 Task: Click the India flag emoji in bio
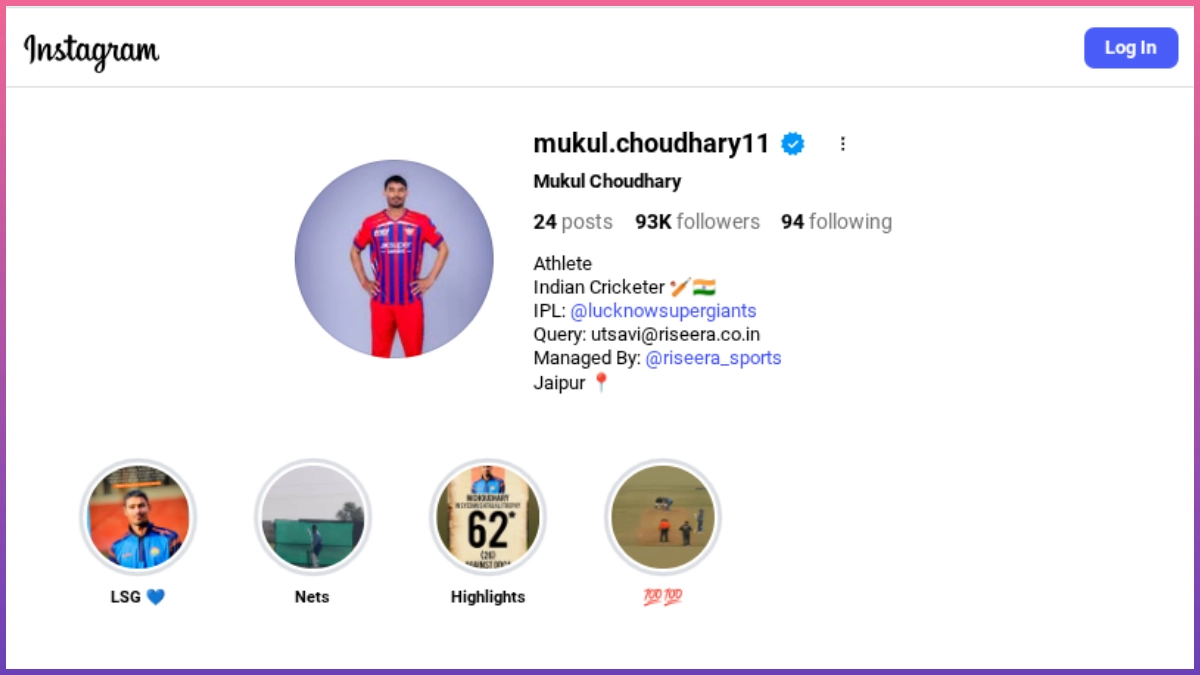[704, 287]
